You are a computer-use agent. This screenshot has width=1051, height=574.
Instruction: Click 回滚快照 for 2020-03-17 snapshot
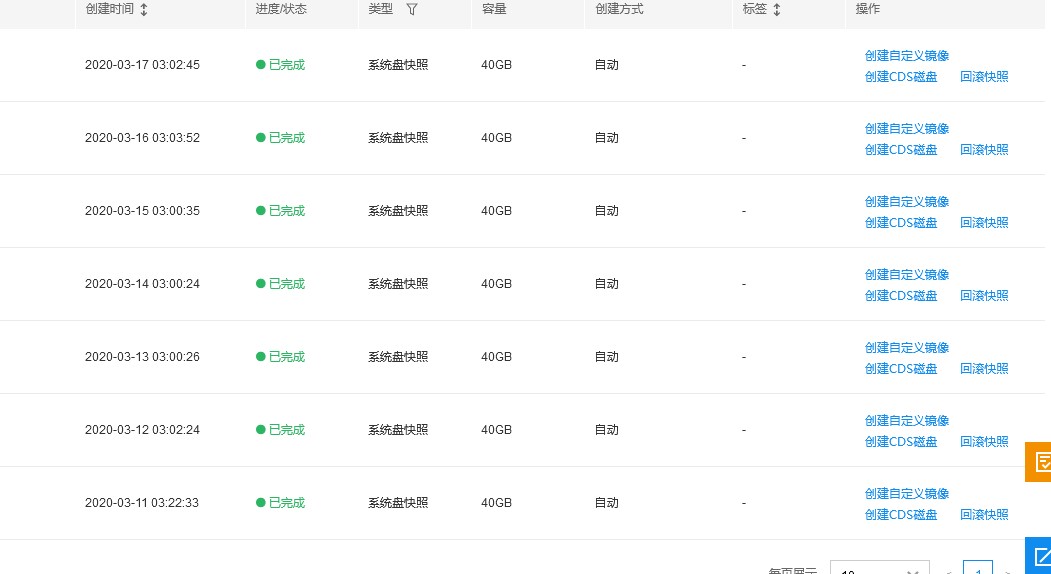pos(984,76)
